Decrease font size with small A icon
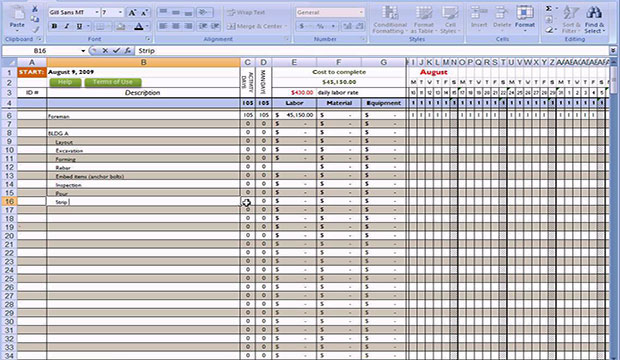This screenshot has height=360, width=620. pos(144,13)
